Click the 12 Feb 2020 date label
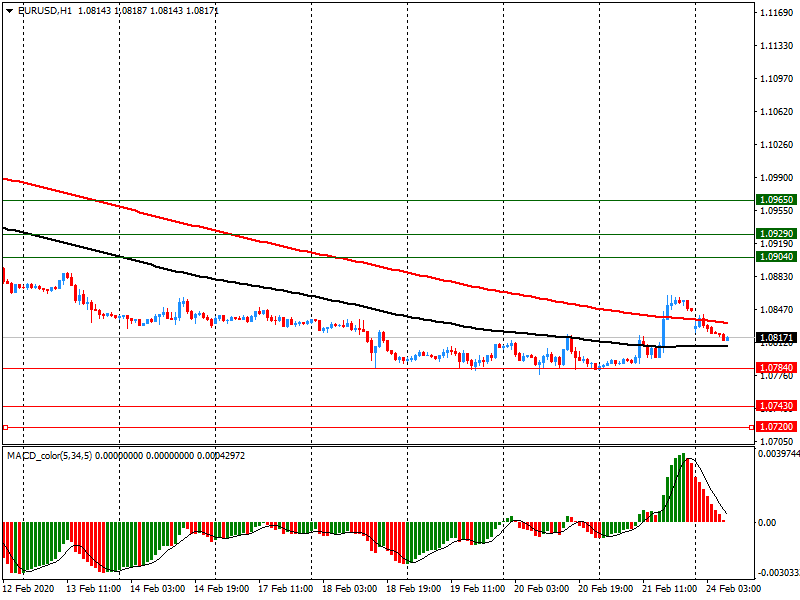Image resolution: width=800 pixels, height=600 pixels. pyautogui.click(x=28, y=588)
